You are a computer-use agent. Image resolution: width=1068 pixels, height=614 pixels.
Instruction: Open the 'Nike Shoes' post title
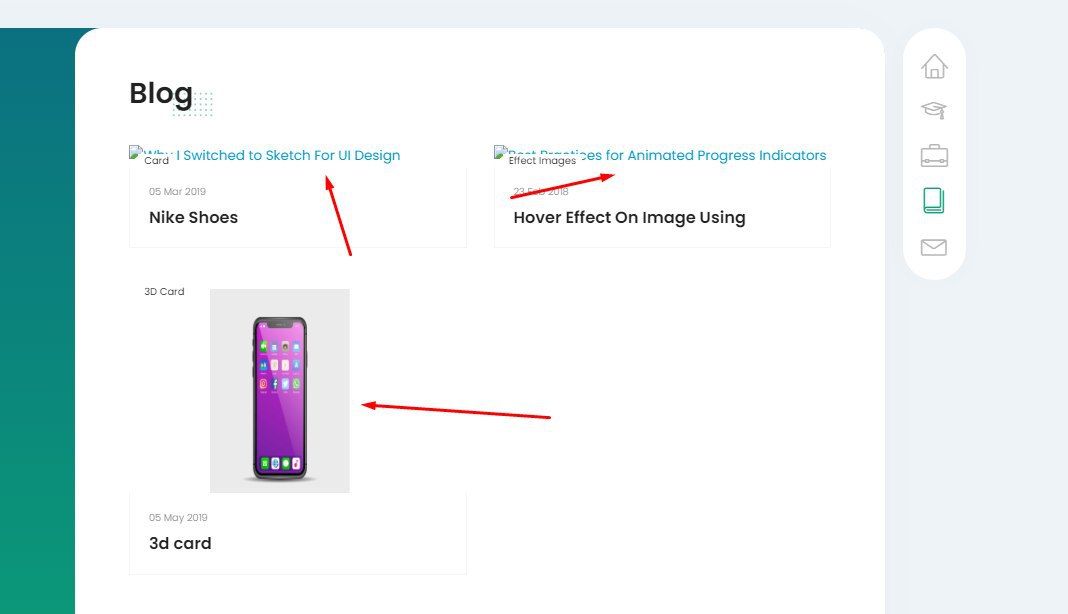click(193, 217)
